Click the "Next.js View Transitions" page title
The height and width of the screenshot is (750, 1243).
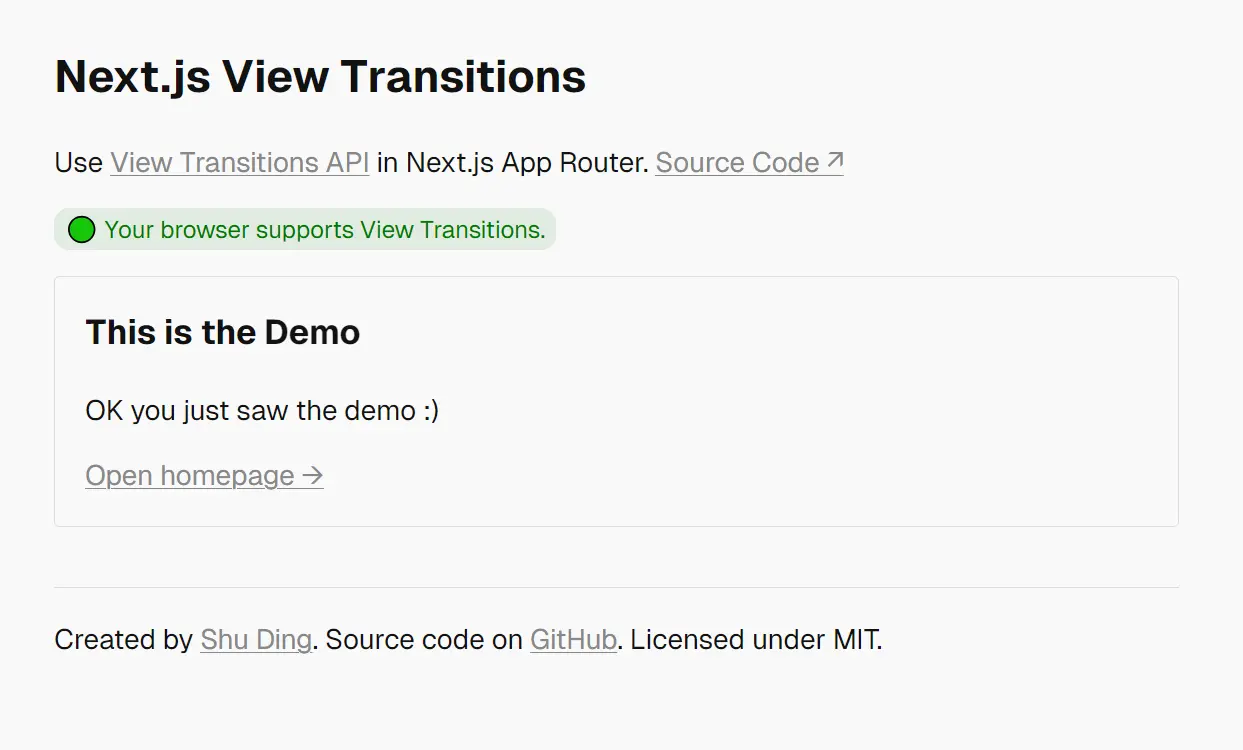(320, 77)
